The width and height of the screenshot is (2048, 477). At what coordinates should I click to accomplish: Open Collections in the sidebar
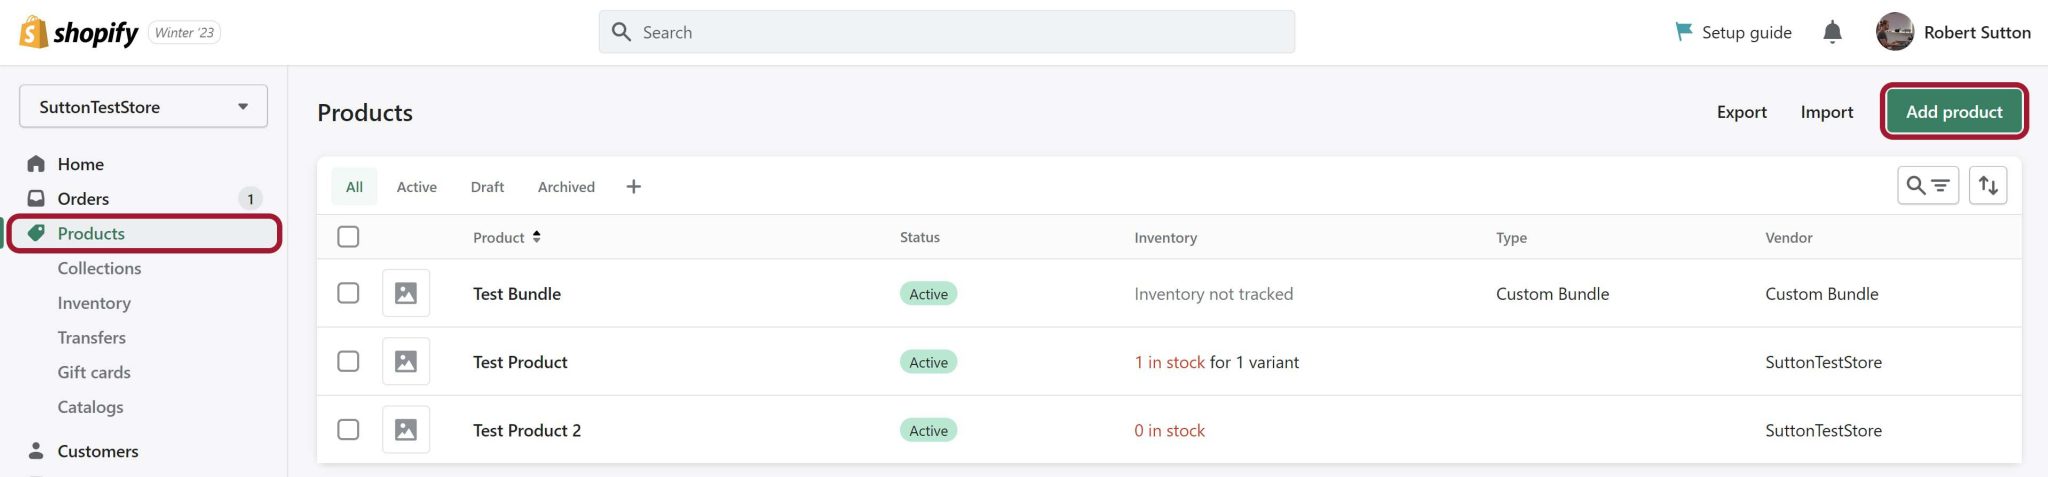[x=99, y=268]
